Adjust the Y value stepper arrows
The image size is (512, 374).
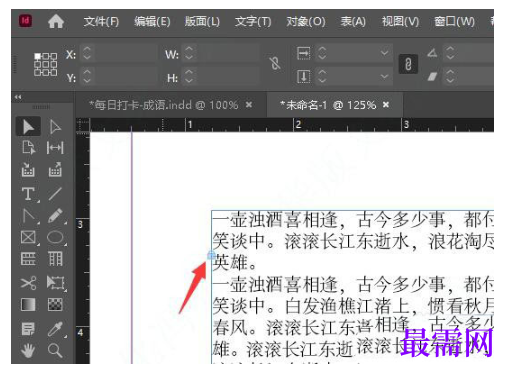(87, 77)
